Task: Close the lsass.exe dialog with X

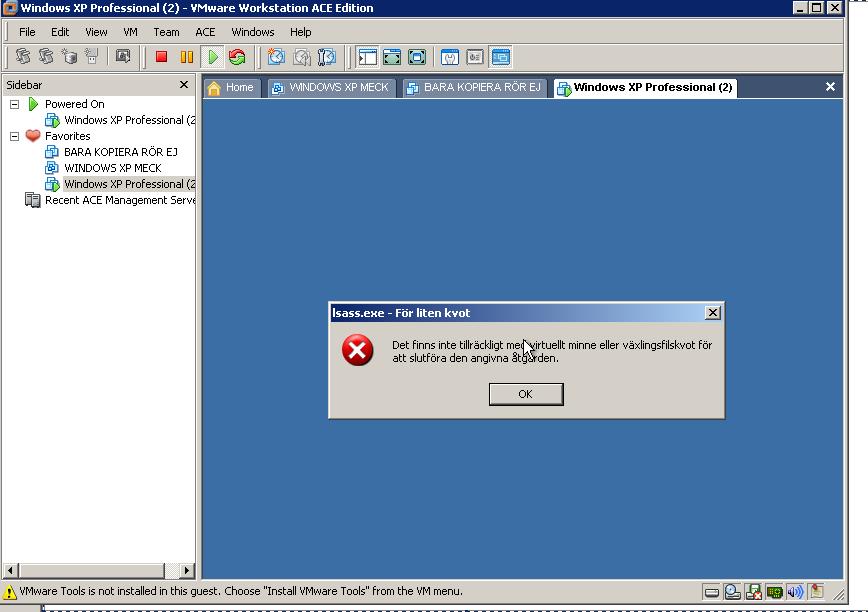Action: click(712, 313)
